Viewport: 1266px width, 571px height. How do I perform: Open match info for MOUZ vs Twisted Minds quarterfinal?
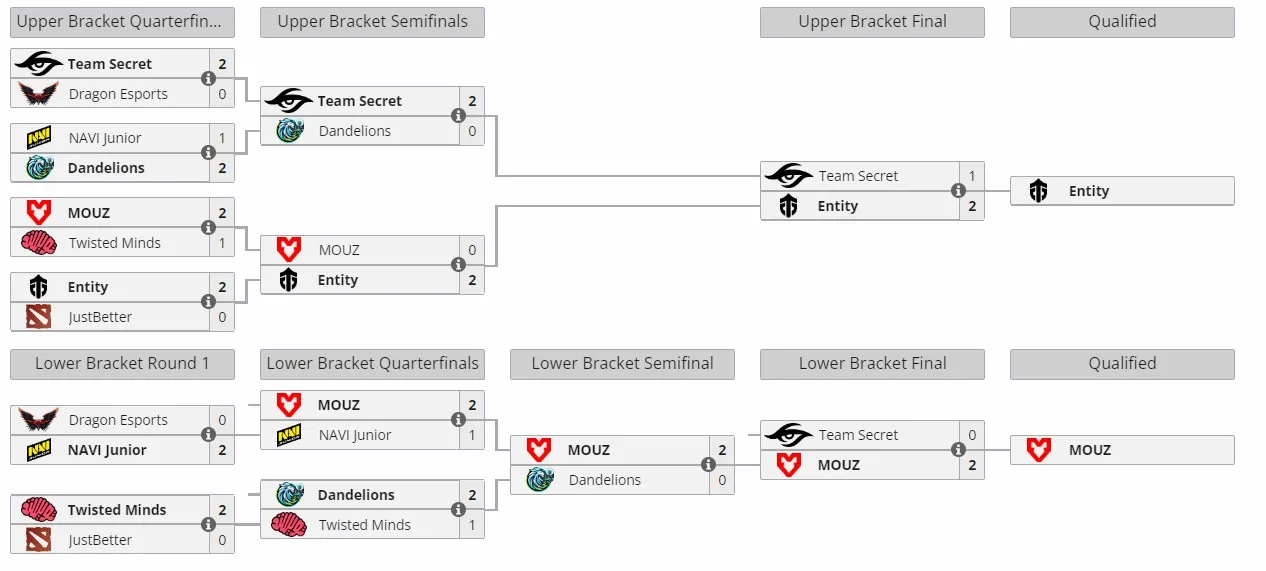(208, 228)
